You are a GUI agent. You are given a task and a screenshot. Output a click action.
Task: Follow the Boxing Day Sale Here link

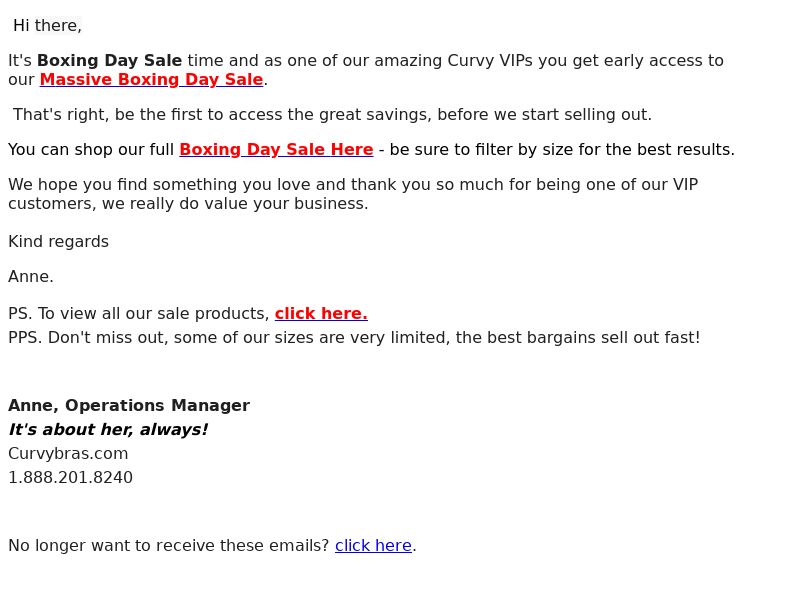point(276,149)
